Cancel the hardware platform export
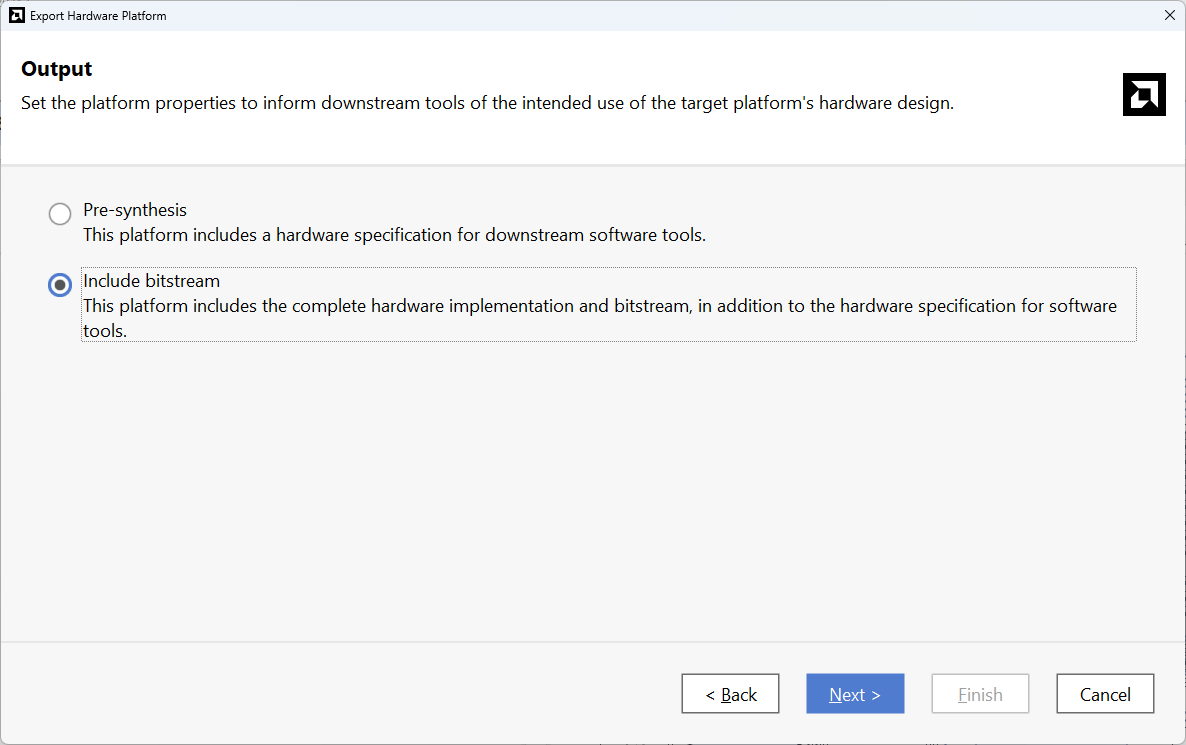The height and width of the screenshot is (745, 1186). [1105, 694]
